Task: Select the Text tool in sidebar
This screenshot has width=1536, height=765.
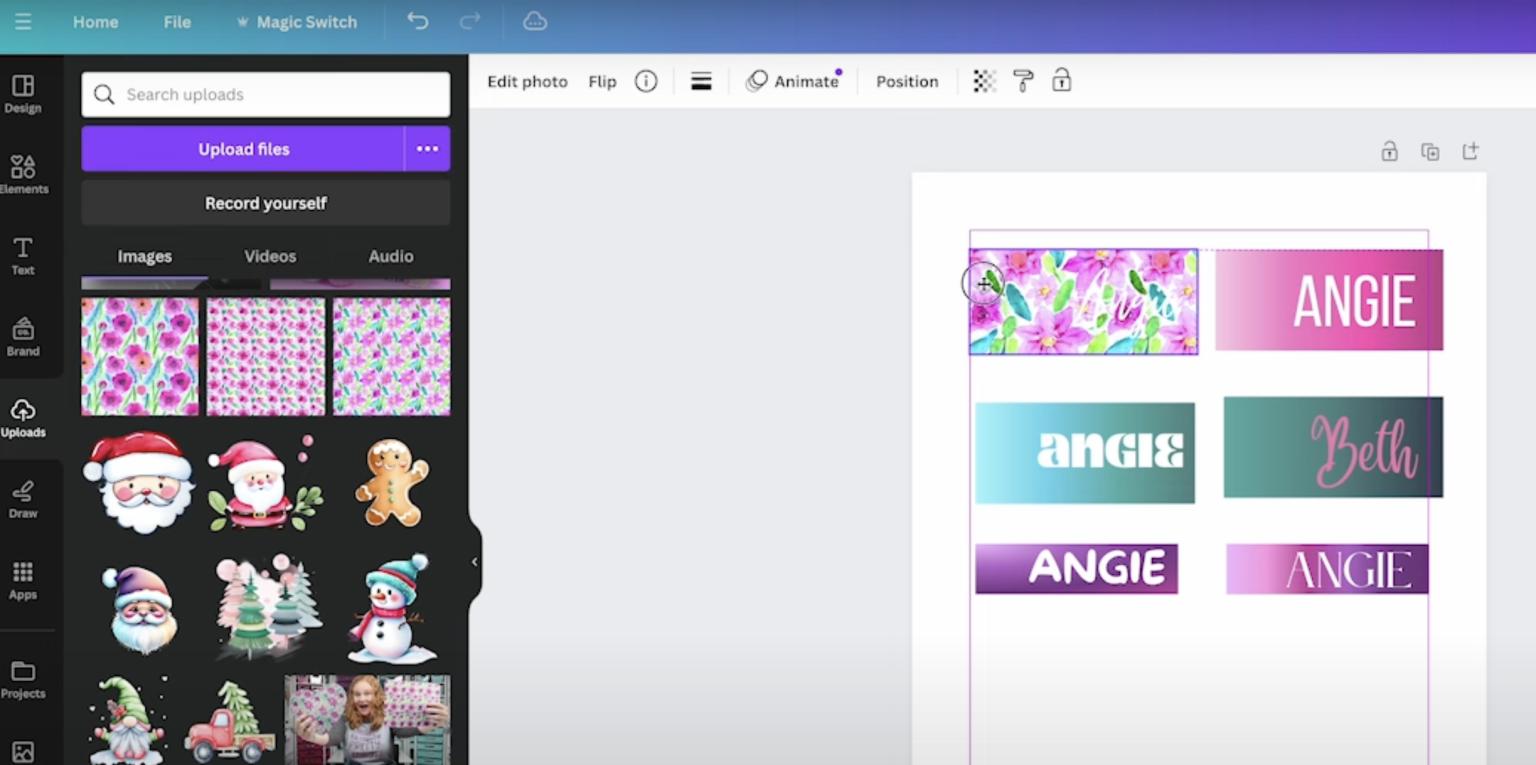Action: (23, 255)
